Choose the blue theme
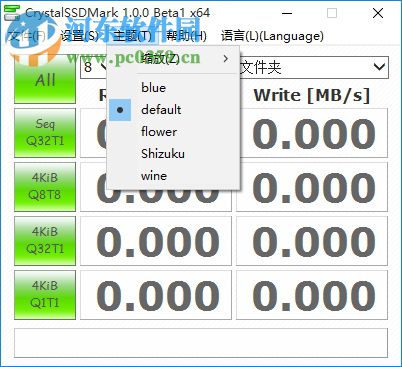 click(173, 88)
